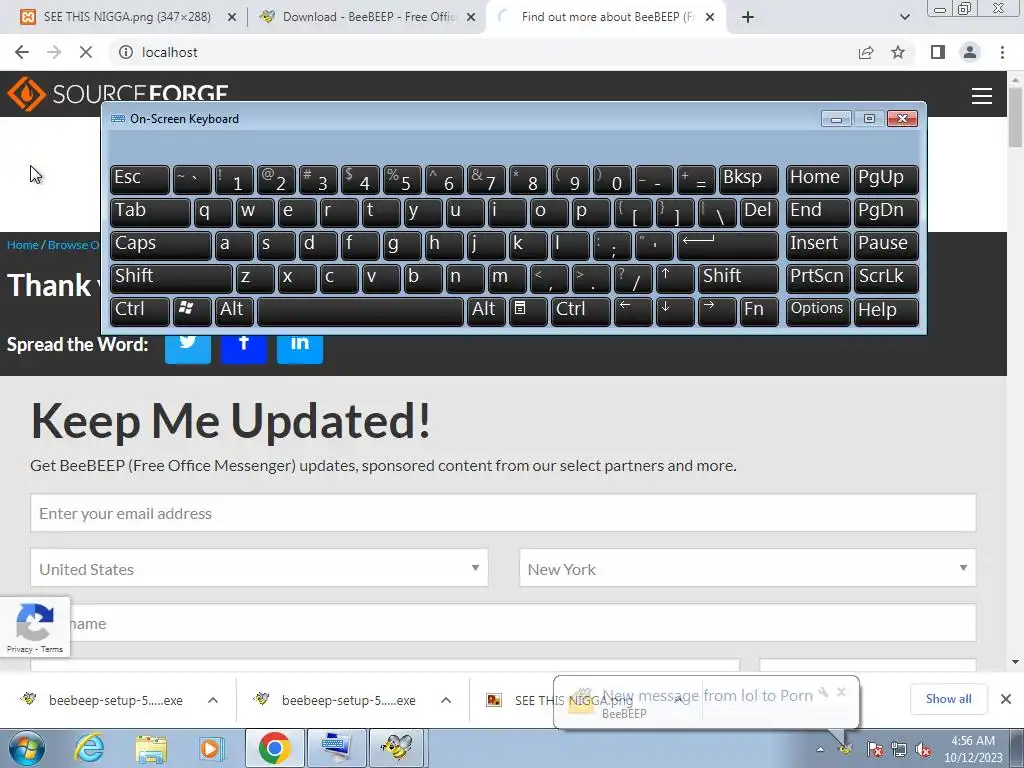This screenshot has height=768, width=1024.
Task: Click the page vertical scrollbar thumb
Action: pos(1016,116)
